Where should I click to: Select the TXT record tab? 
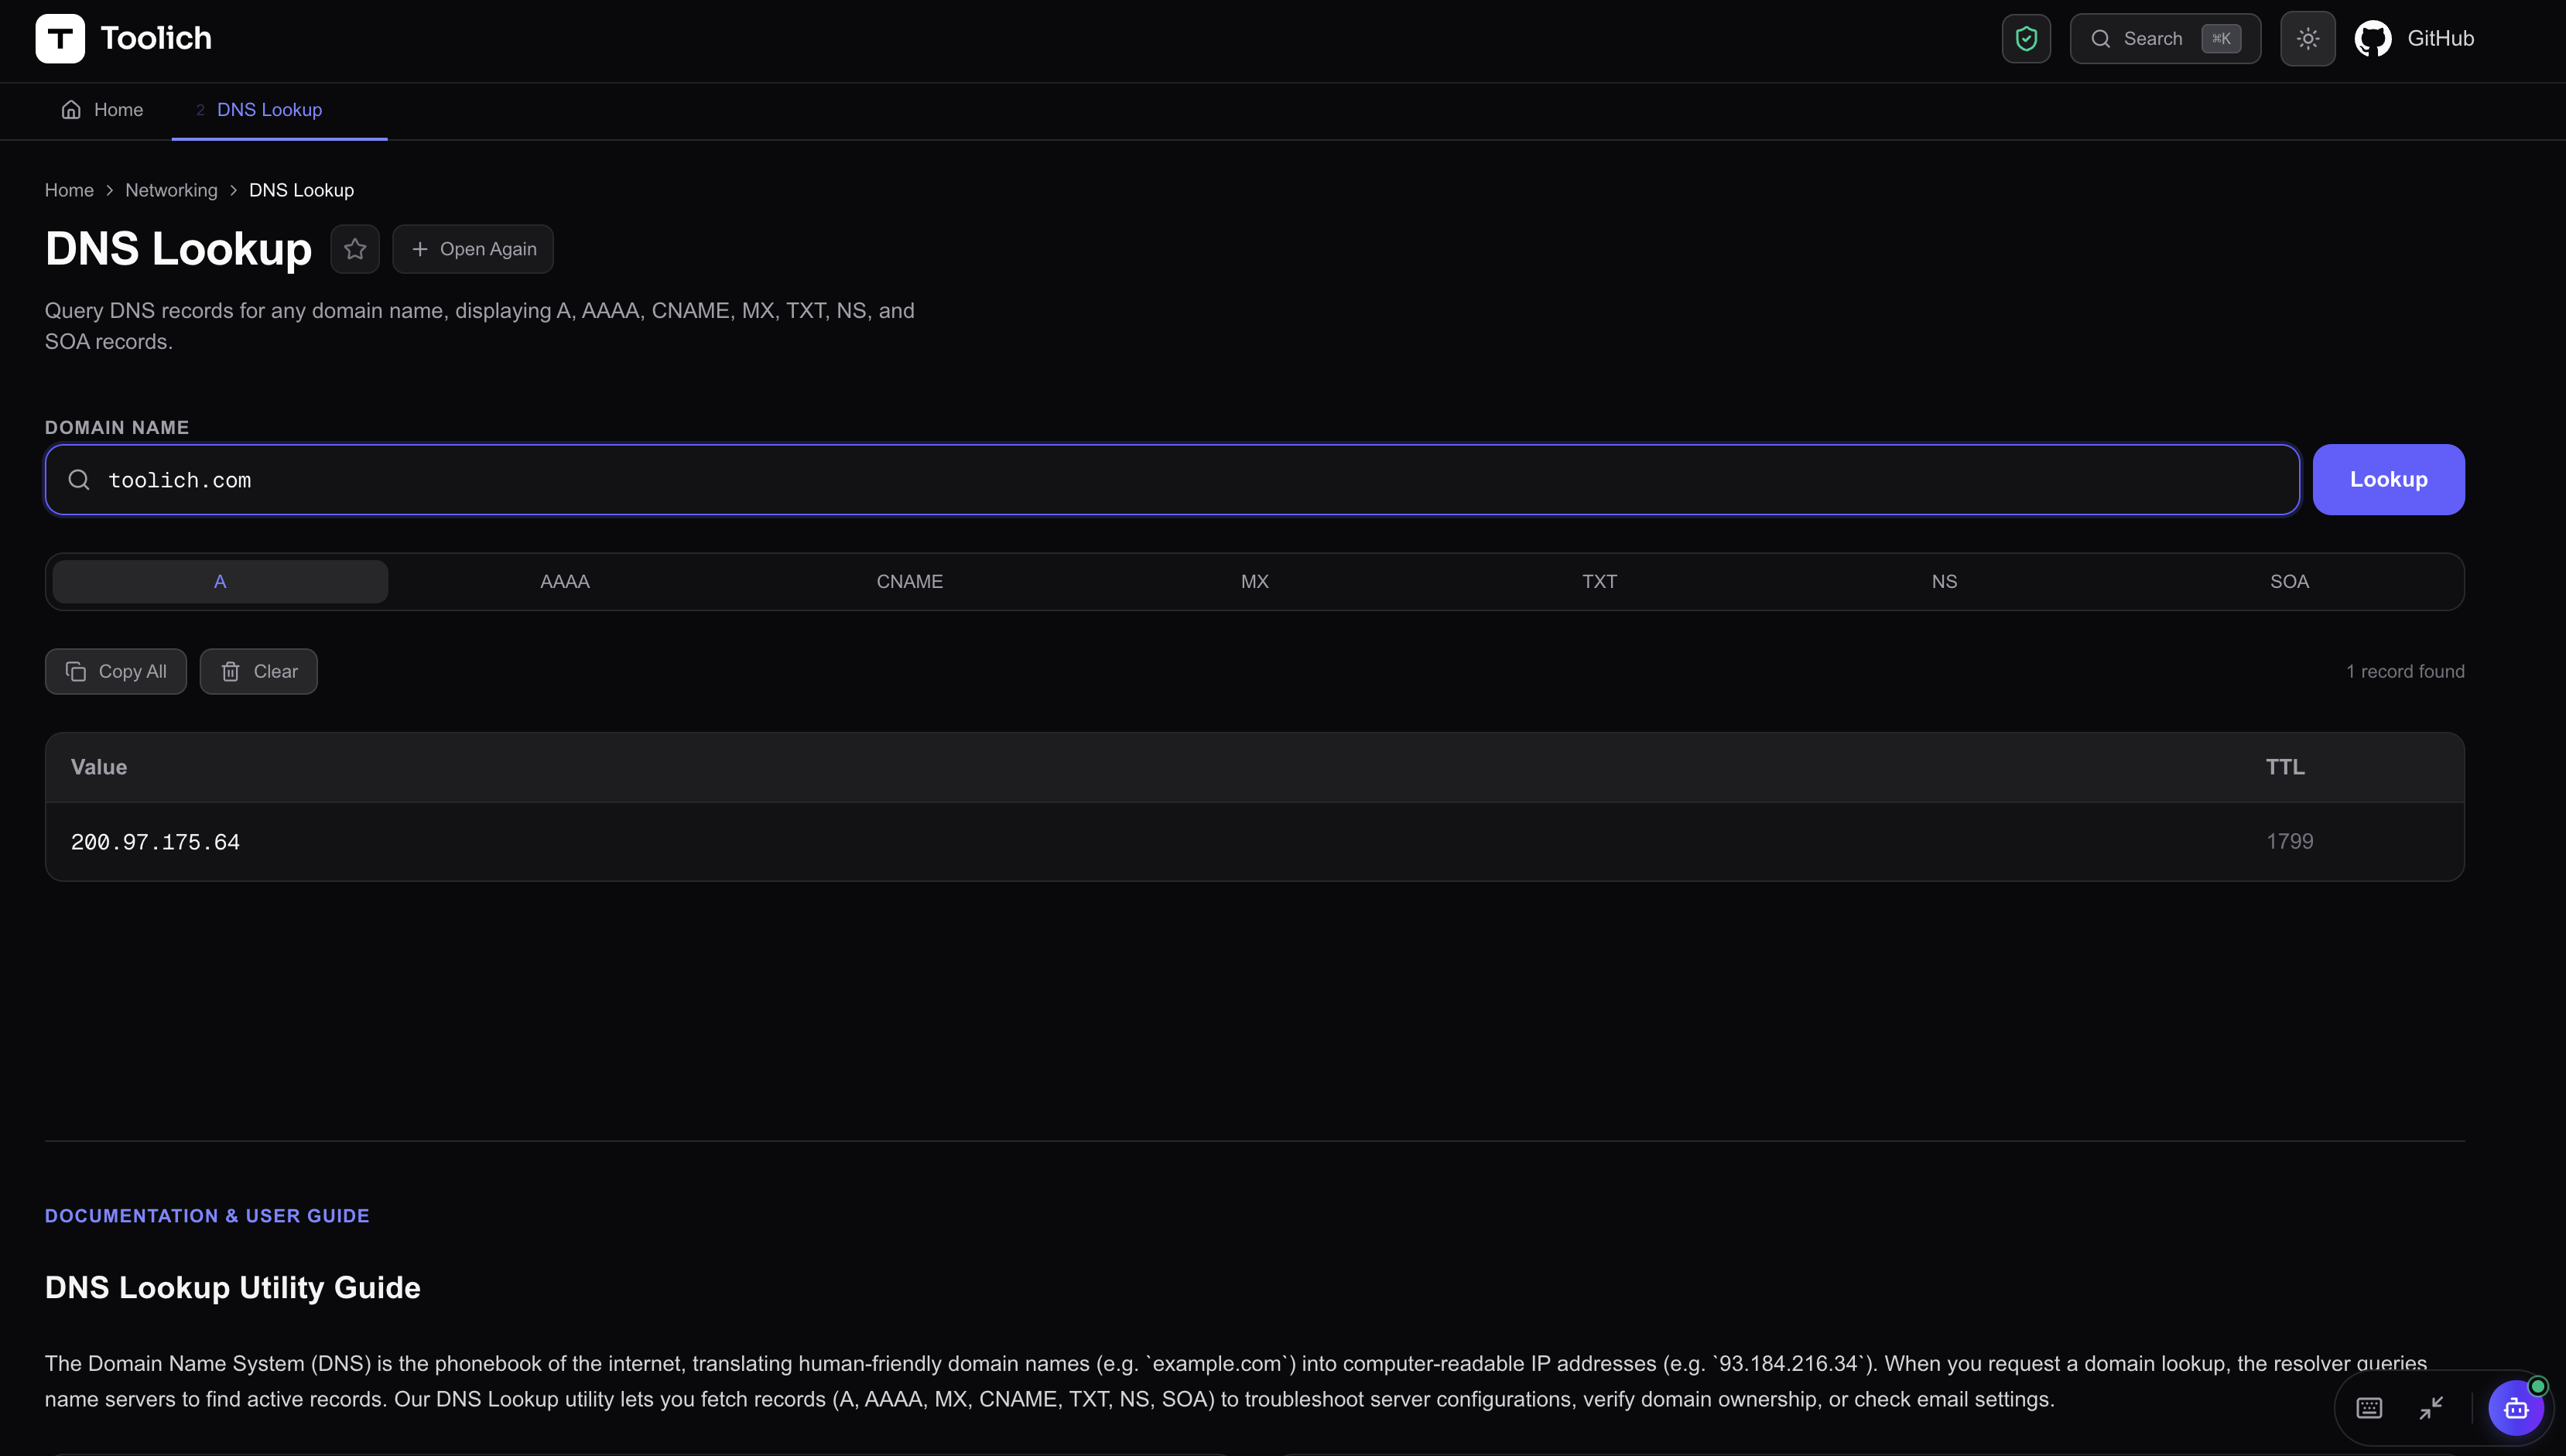pos(1600,582)
